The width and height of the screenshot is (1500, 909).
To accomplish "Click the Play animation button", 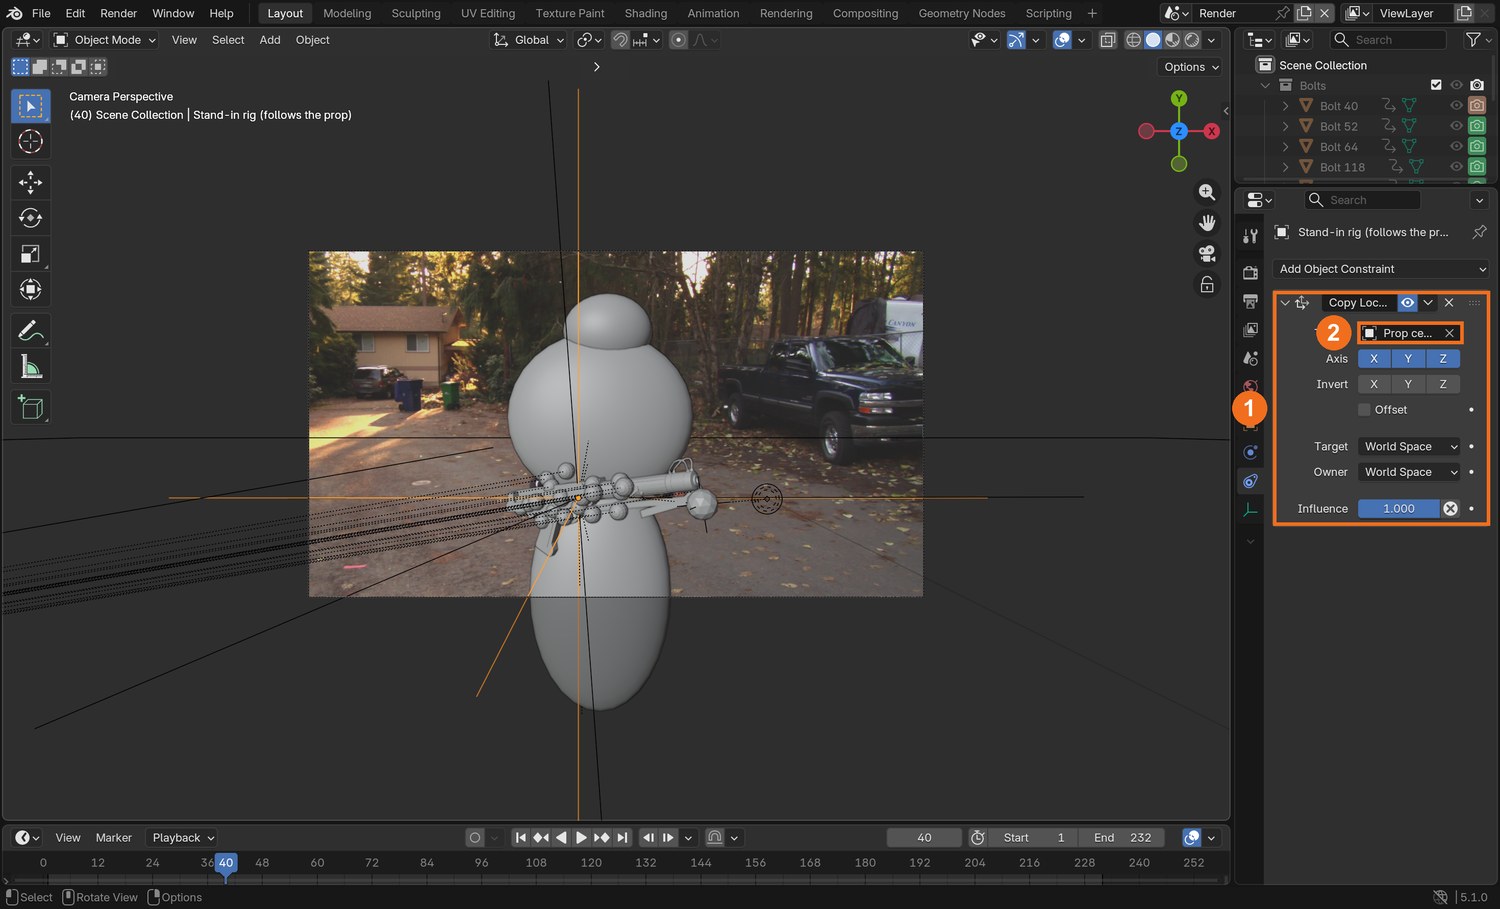I will coord(581,838).
